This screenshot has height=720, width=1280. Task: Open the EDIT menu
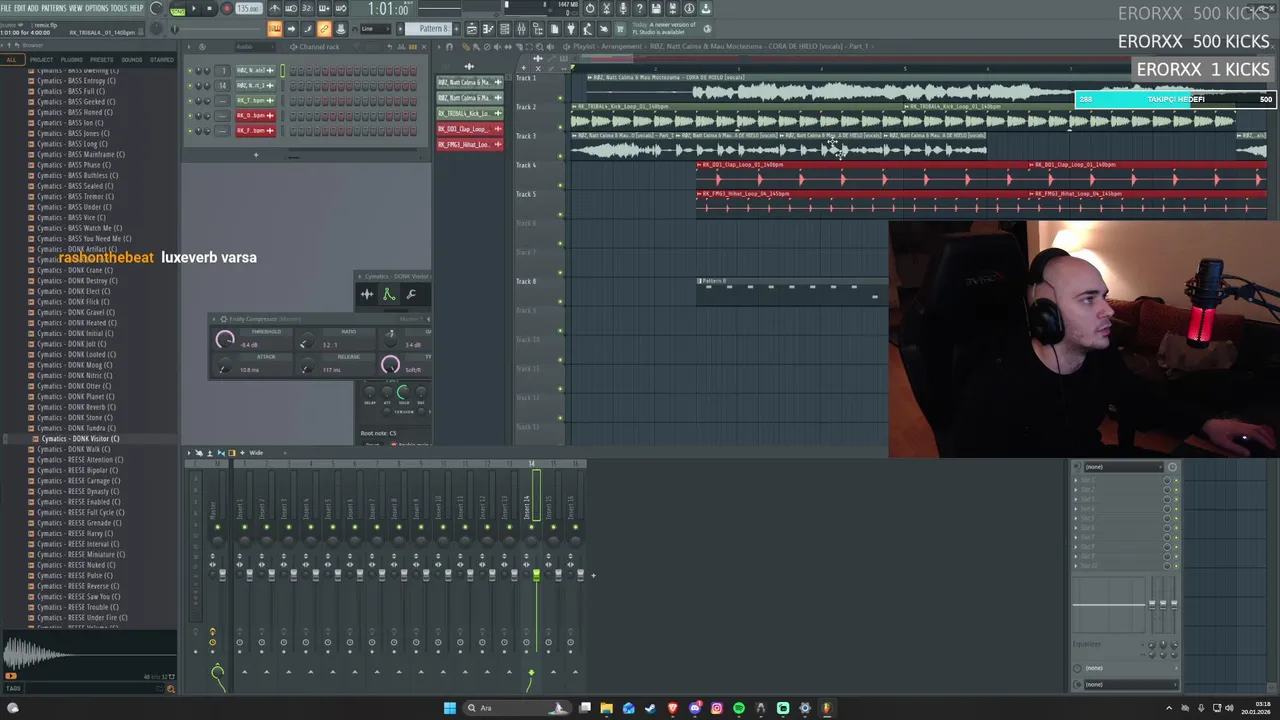pyautogui.click(x=19, y=8)
